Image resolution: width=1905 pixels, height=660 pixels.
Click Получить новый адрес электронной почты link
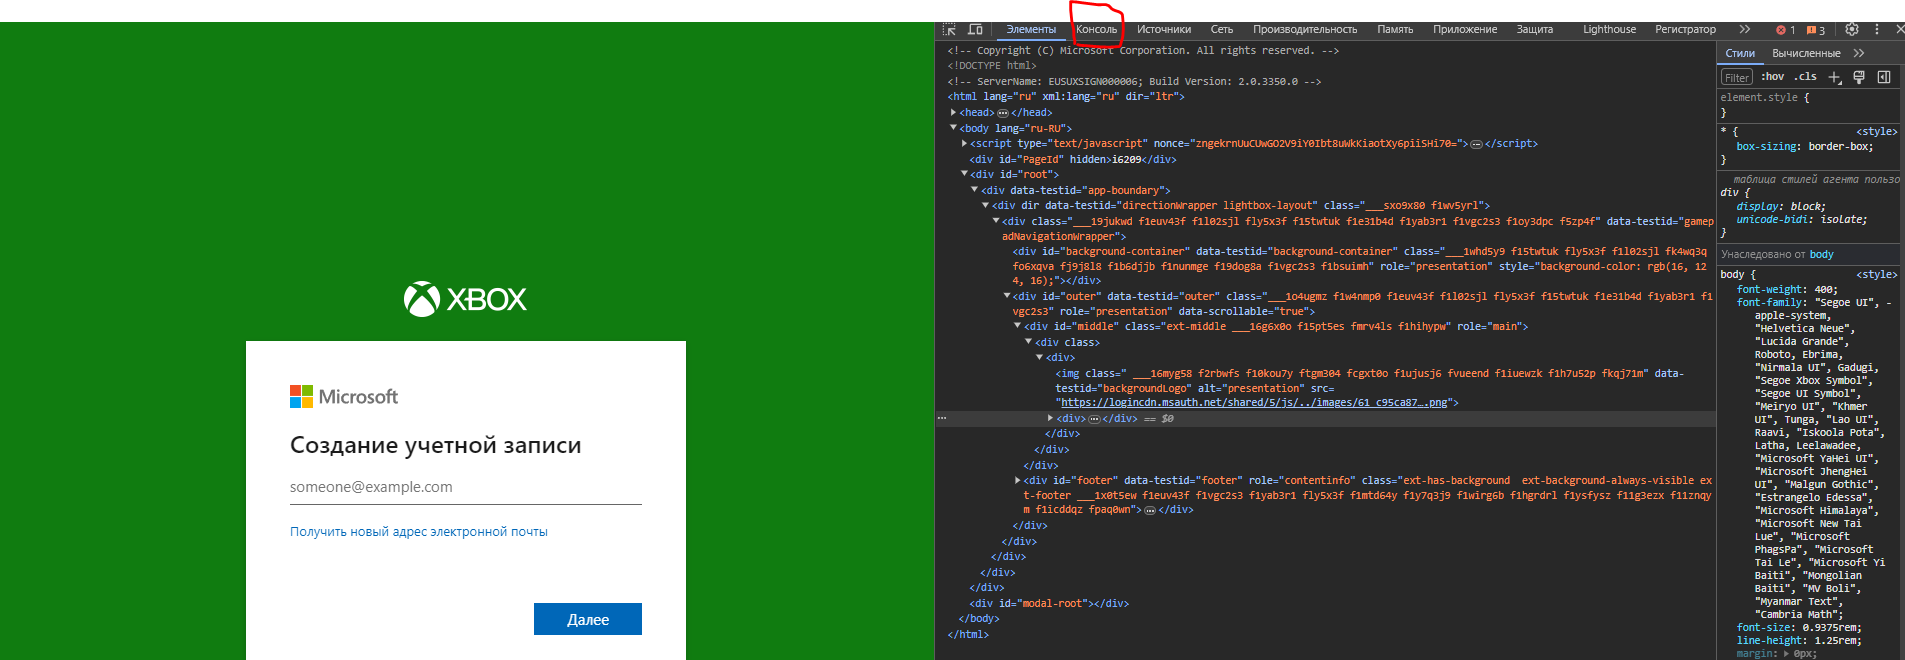(x=419, y=532)
